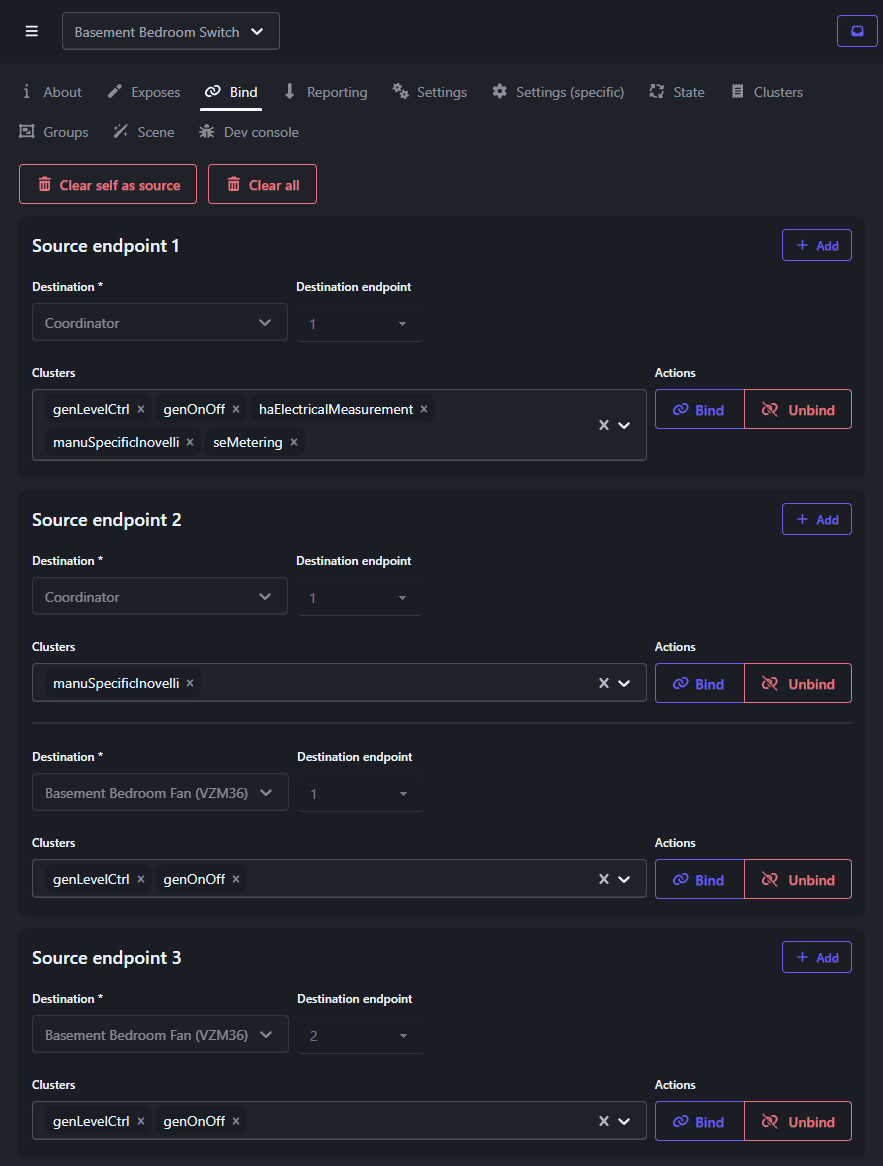Remove genOnOff tag in Source endpoint 3
This screenshot has width=883, height=1166.
click(x=236, y=1121)
